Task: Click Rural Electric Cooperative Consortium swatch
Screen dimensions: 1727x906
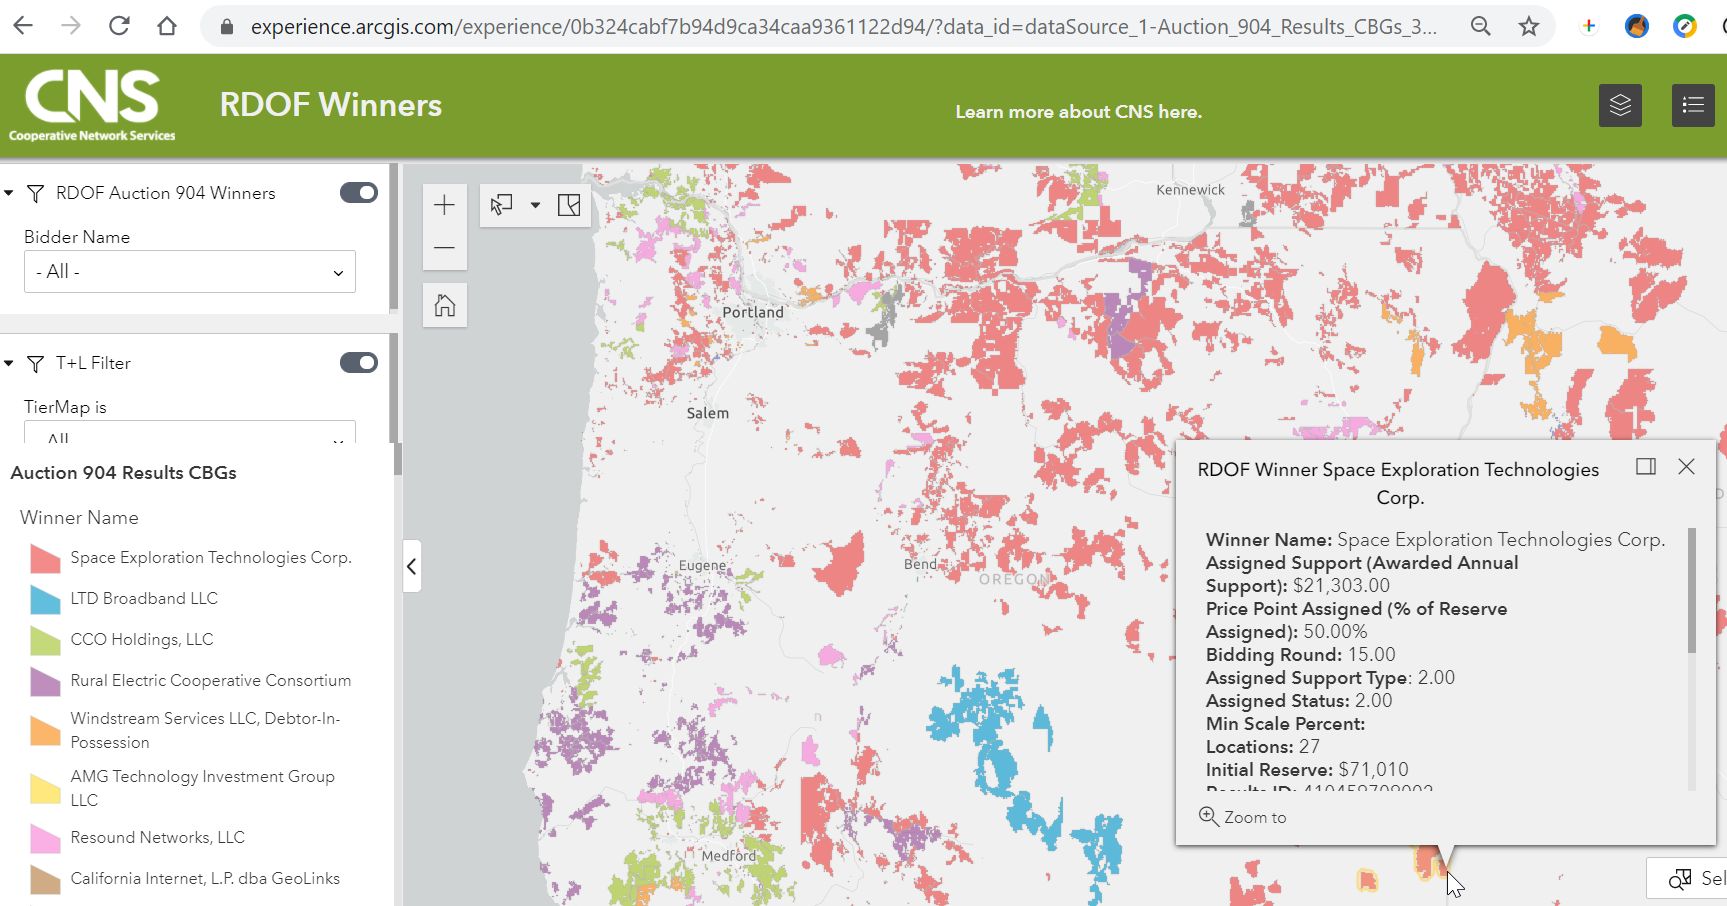Action: tap(45, 681)
